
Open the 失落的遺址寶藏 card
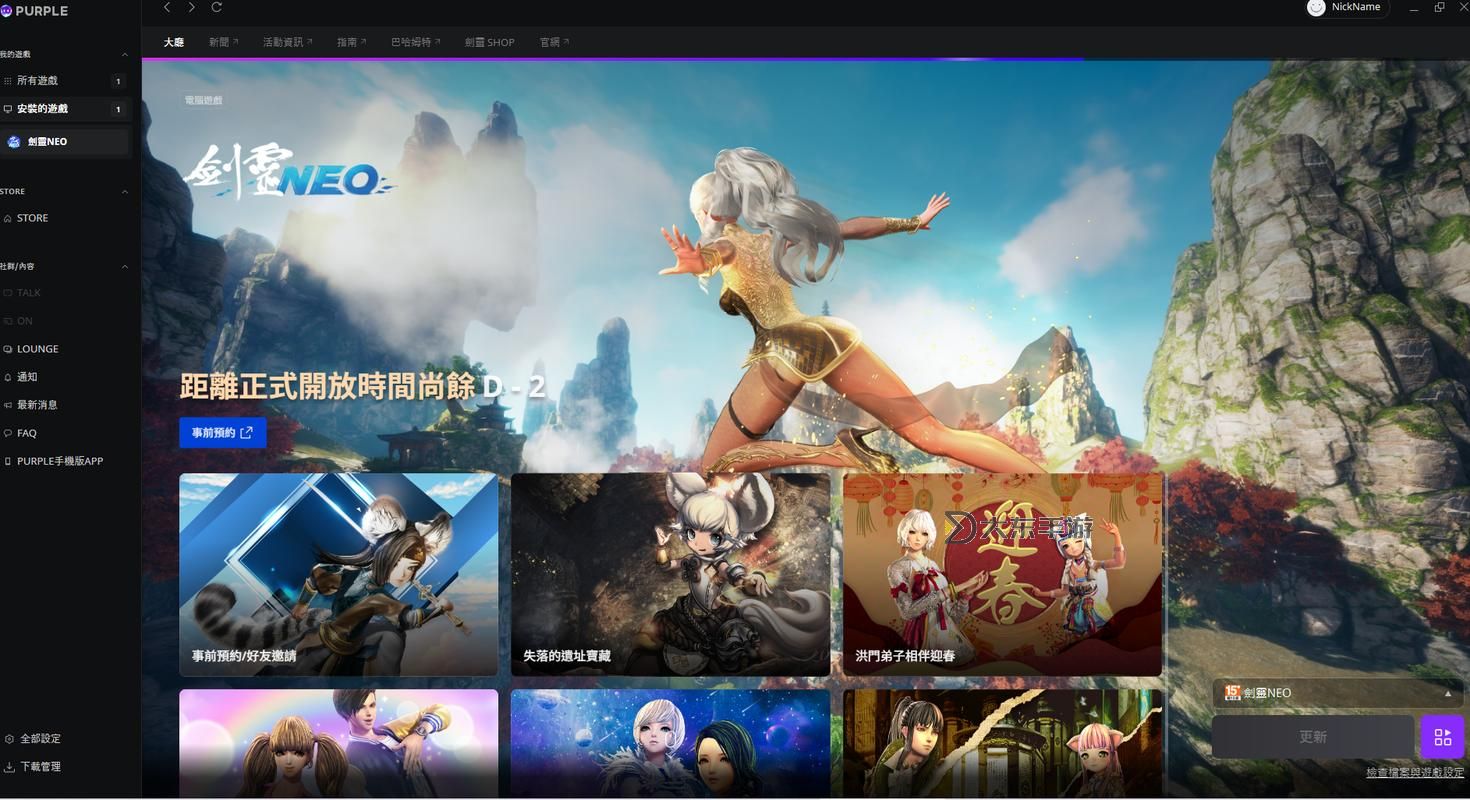[x=670, y=574]
